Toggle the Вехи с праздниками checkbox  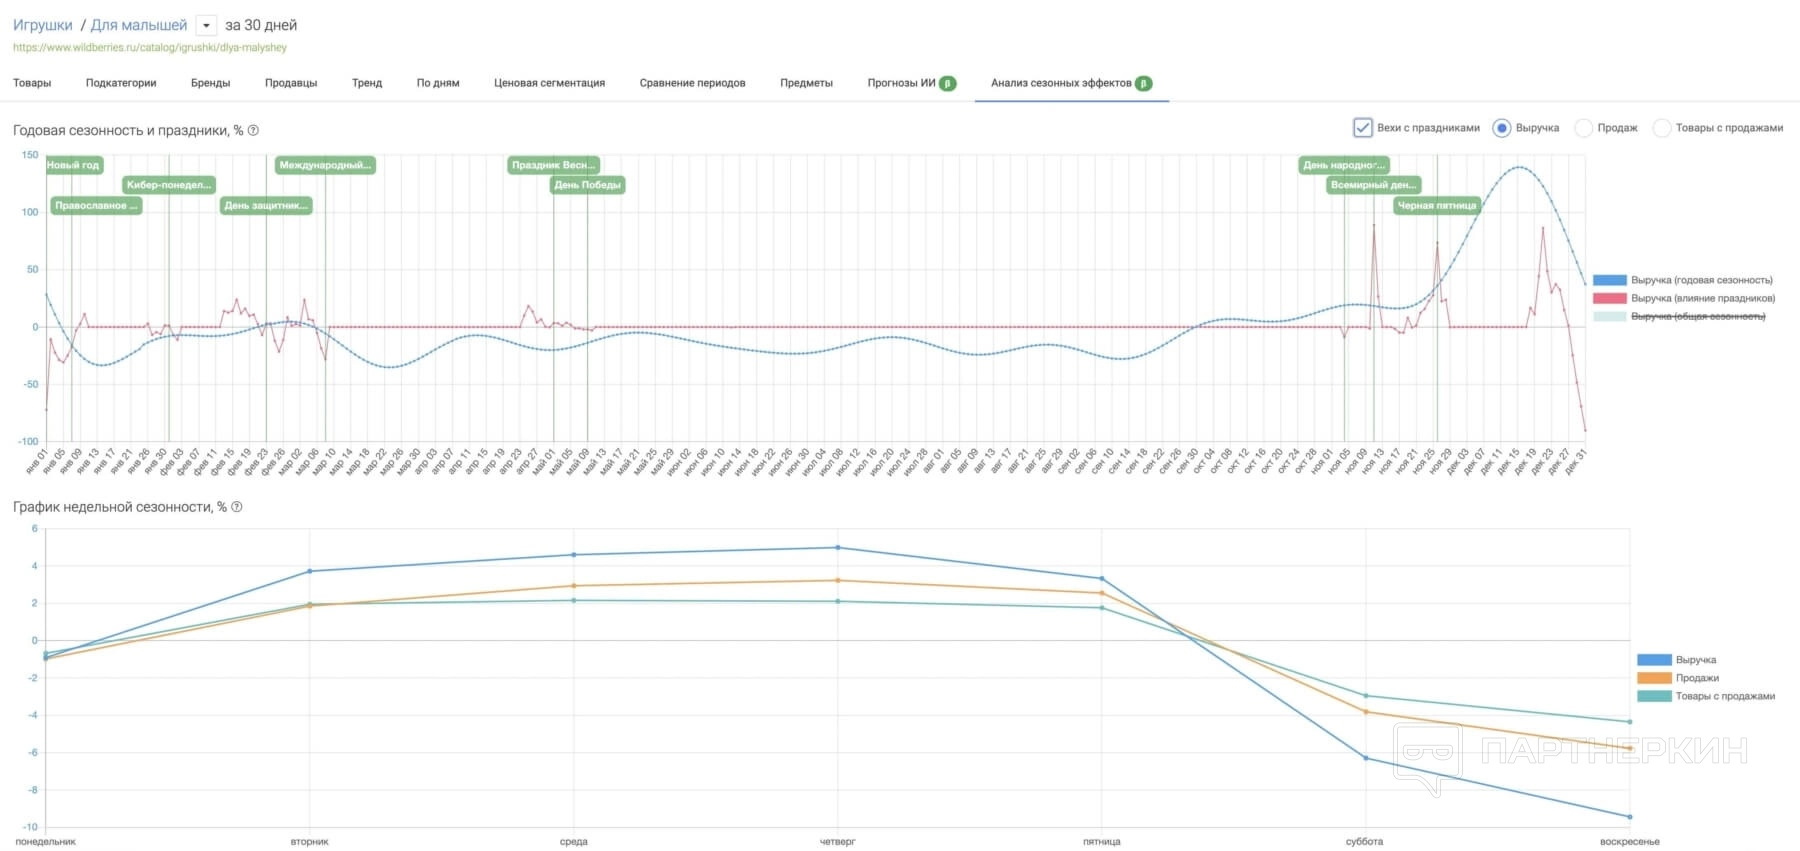coord(1362,128)
